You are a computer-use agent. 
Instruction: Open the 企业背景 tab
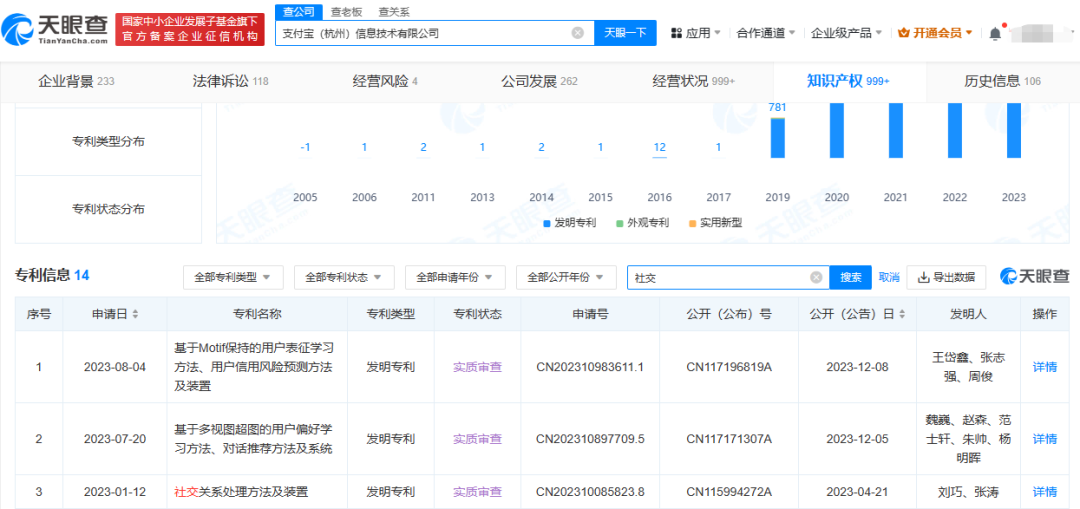click(x=76, y=81)
